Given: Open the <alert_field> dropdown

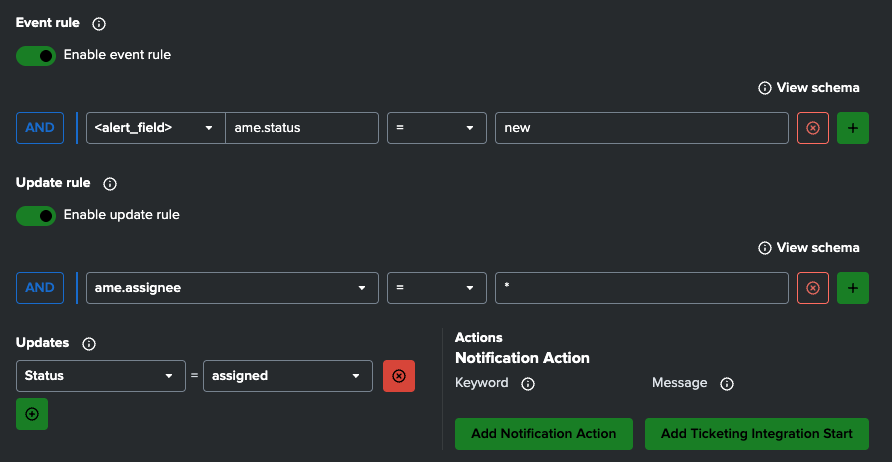Looking at the screenshot, I should (155, 128).
